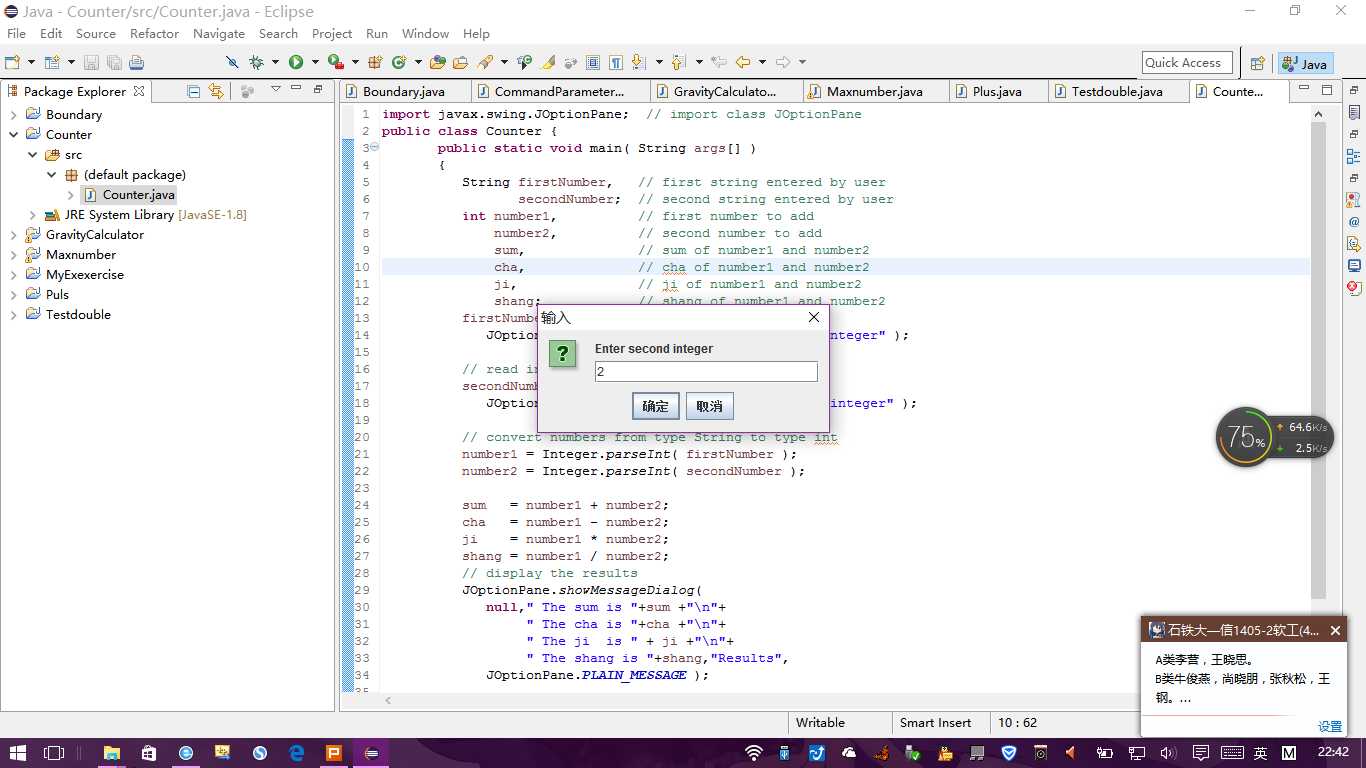The height and width of the screenshot is (768, 1366).
Task: Click the volume icon in system tray
Action: pos(1167,752)
